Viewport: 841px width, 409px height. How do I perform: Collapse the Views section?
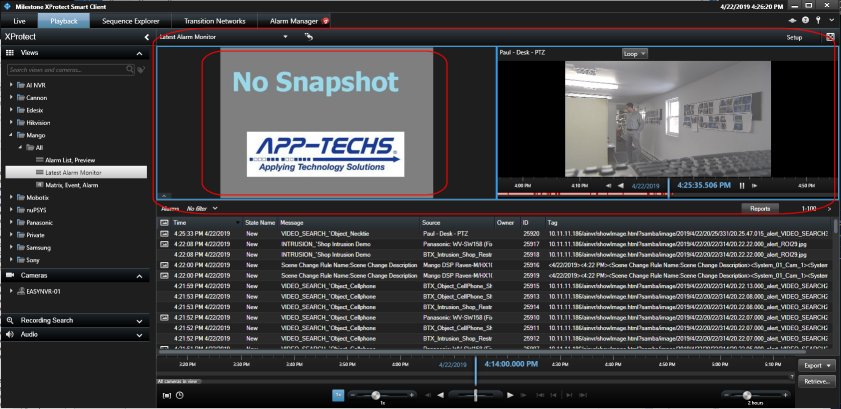click(139, 53)
